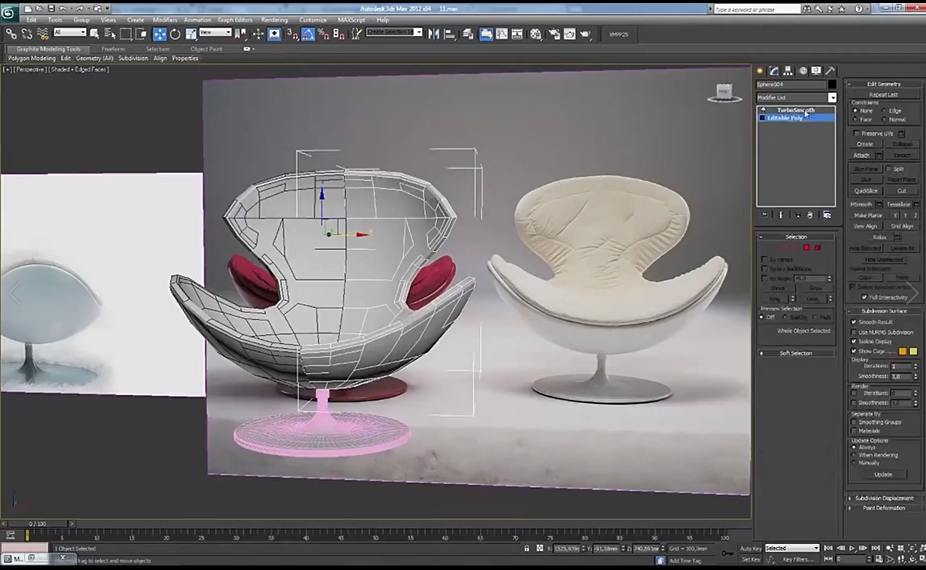
Task: Open the selection filter All dropdown
Action: (70, 32)
